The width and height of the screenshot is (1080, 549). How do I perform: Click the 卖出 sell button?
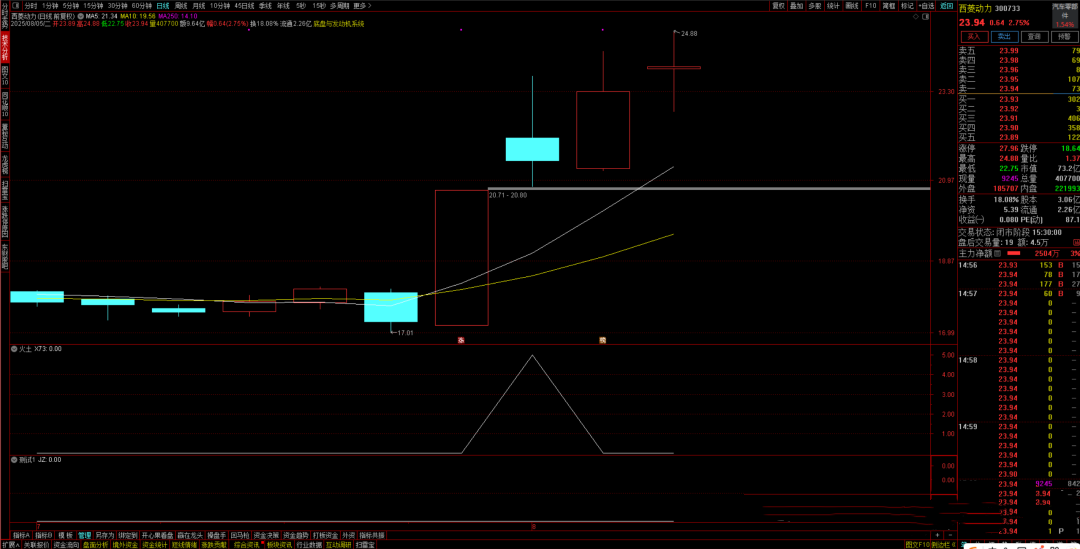point(1004,37)
